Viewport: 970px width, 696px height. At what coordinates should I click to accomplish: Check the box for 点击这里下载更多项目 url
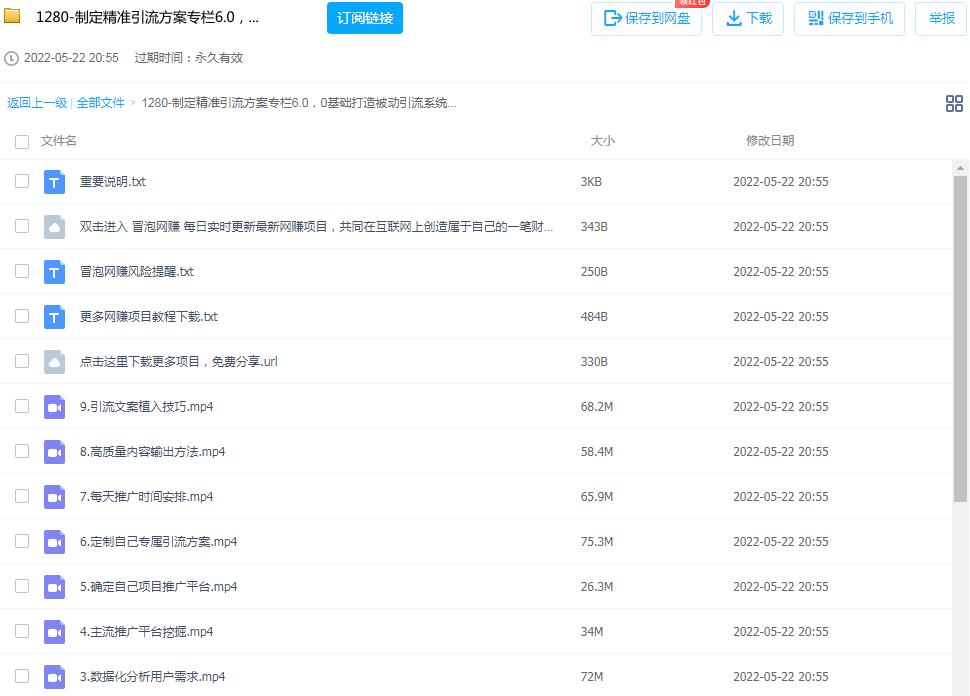(22, 361)
